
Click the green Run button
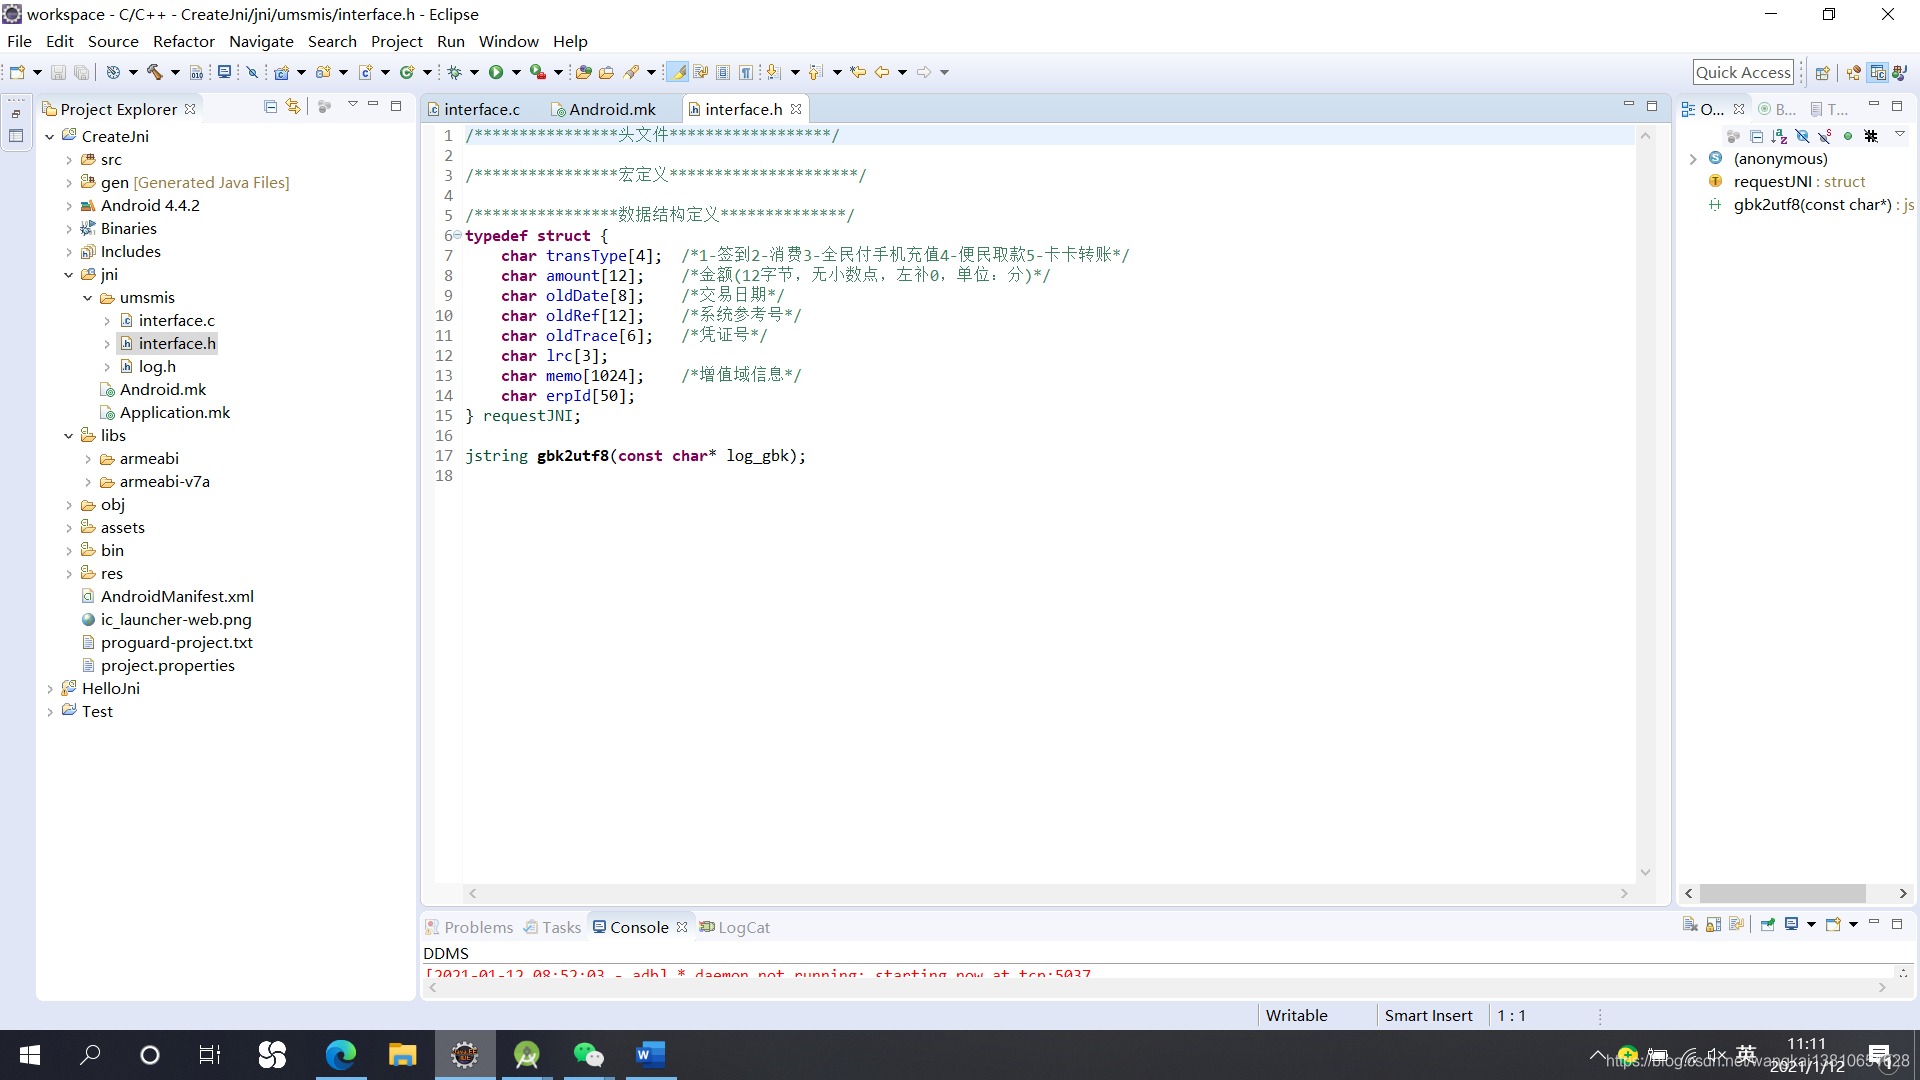(x=496, y=72)
